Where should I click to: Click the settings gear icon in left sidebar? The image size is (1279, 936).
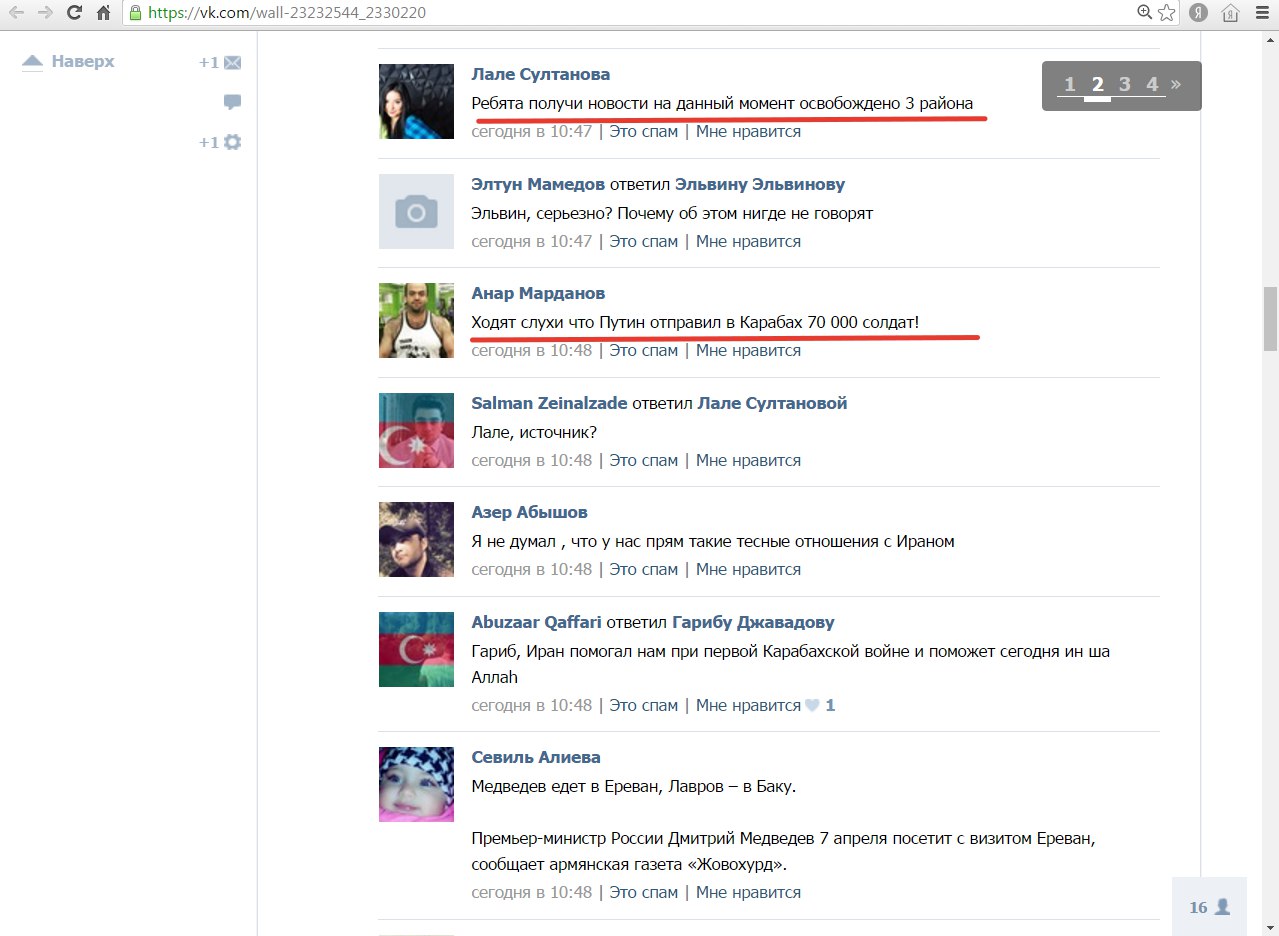[233, 142]
